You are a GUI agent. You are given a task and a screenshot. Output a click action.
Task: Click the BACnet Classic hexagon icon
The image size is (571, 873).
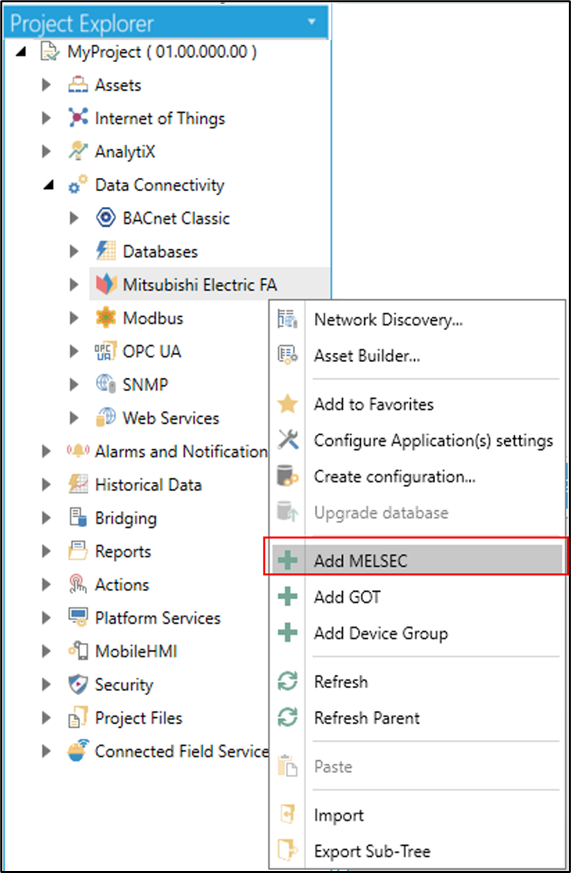tap(106, 218)
